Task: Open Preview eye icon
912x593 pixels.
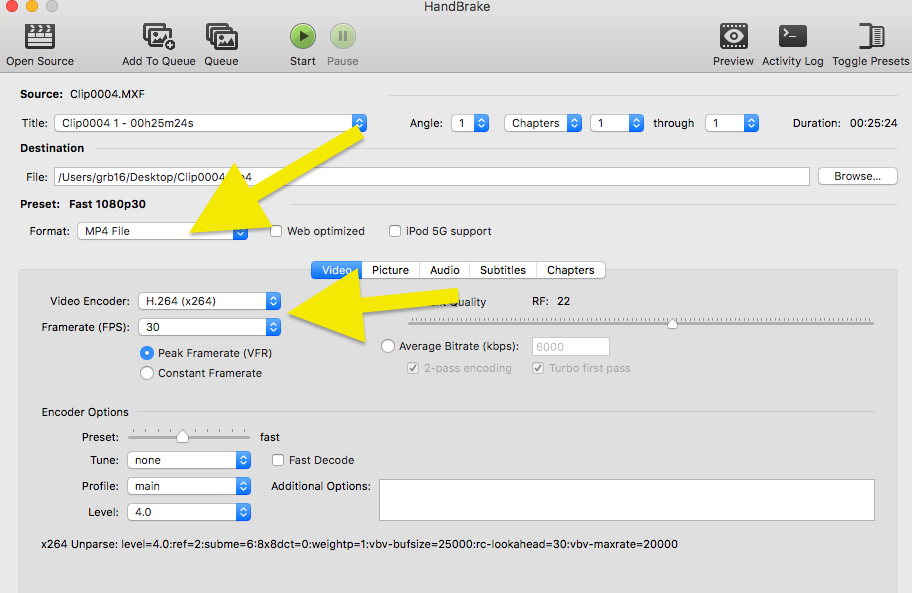Action: coord(733,36)
